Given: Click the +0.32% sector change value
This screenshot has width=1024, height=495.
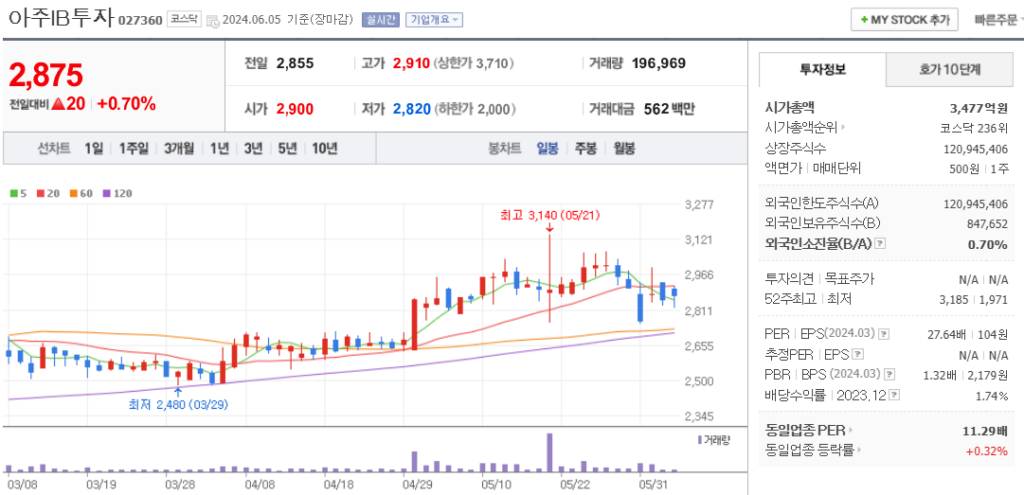Looking at the screenshot, I should click(x=986, y=450).
